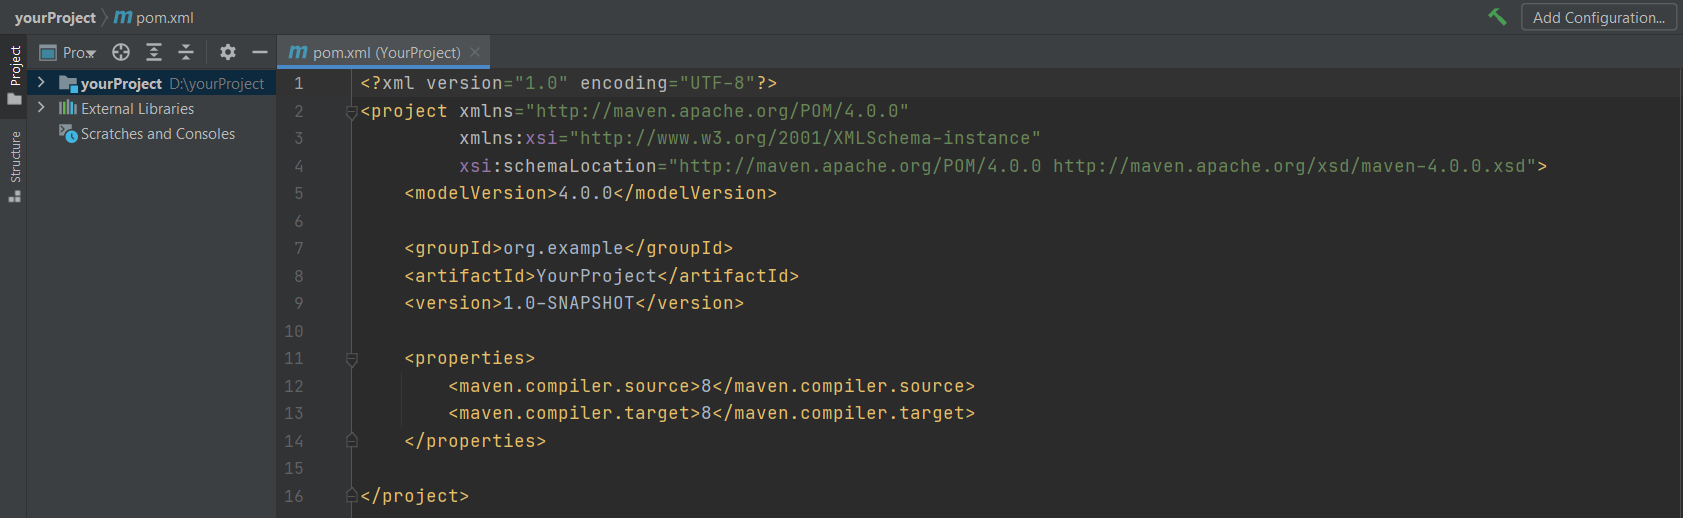The height and width of the screenshot is (518, 1683).
Task: Expand the yourProject tree node
Action: [x=41, y=83]
